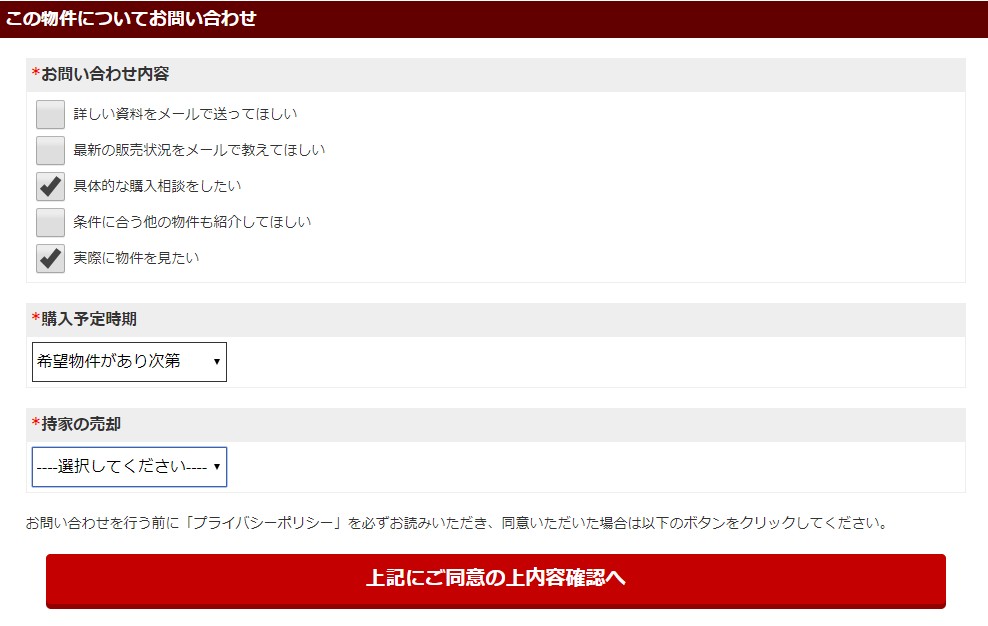
Task: Uncheck the 具体的な購入相談をしたい checkbox
Action: pyautogui.click(x=50, y=186)
